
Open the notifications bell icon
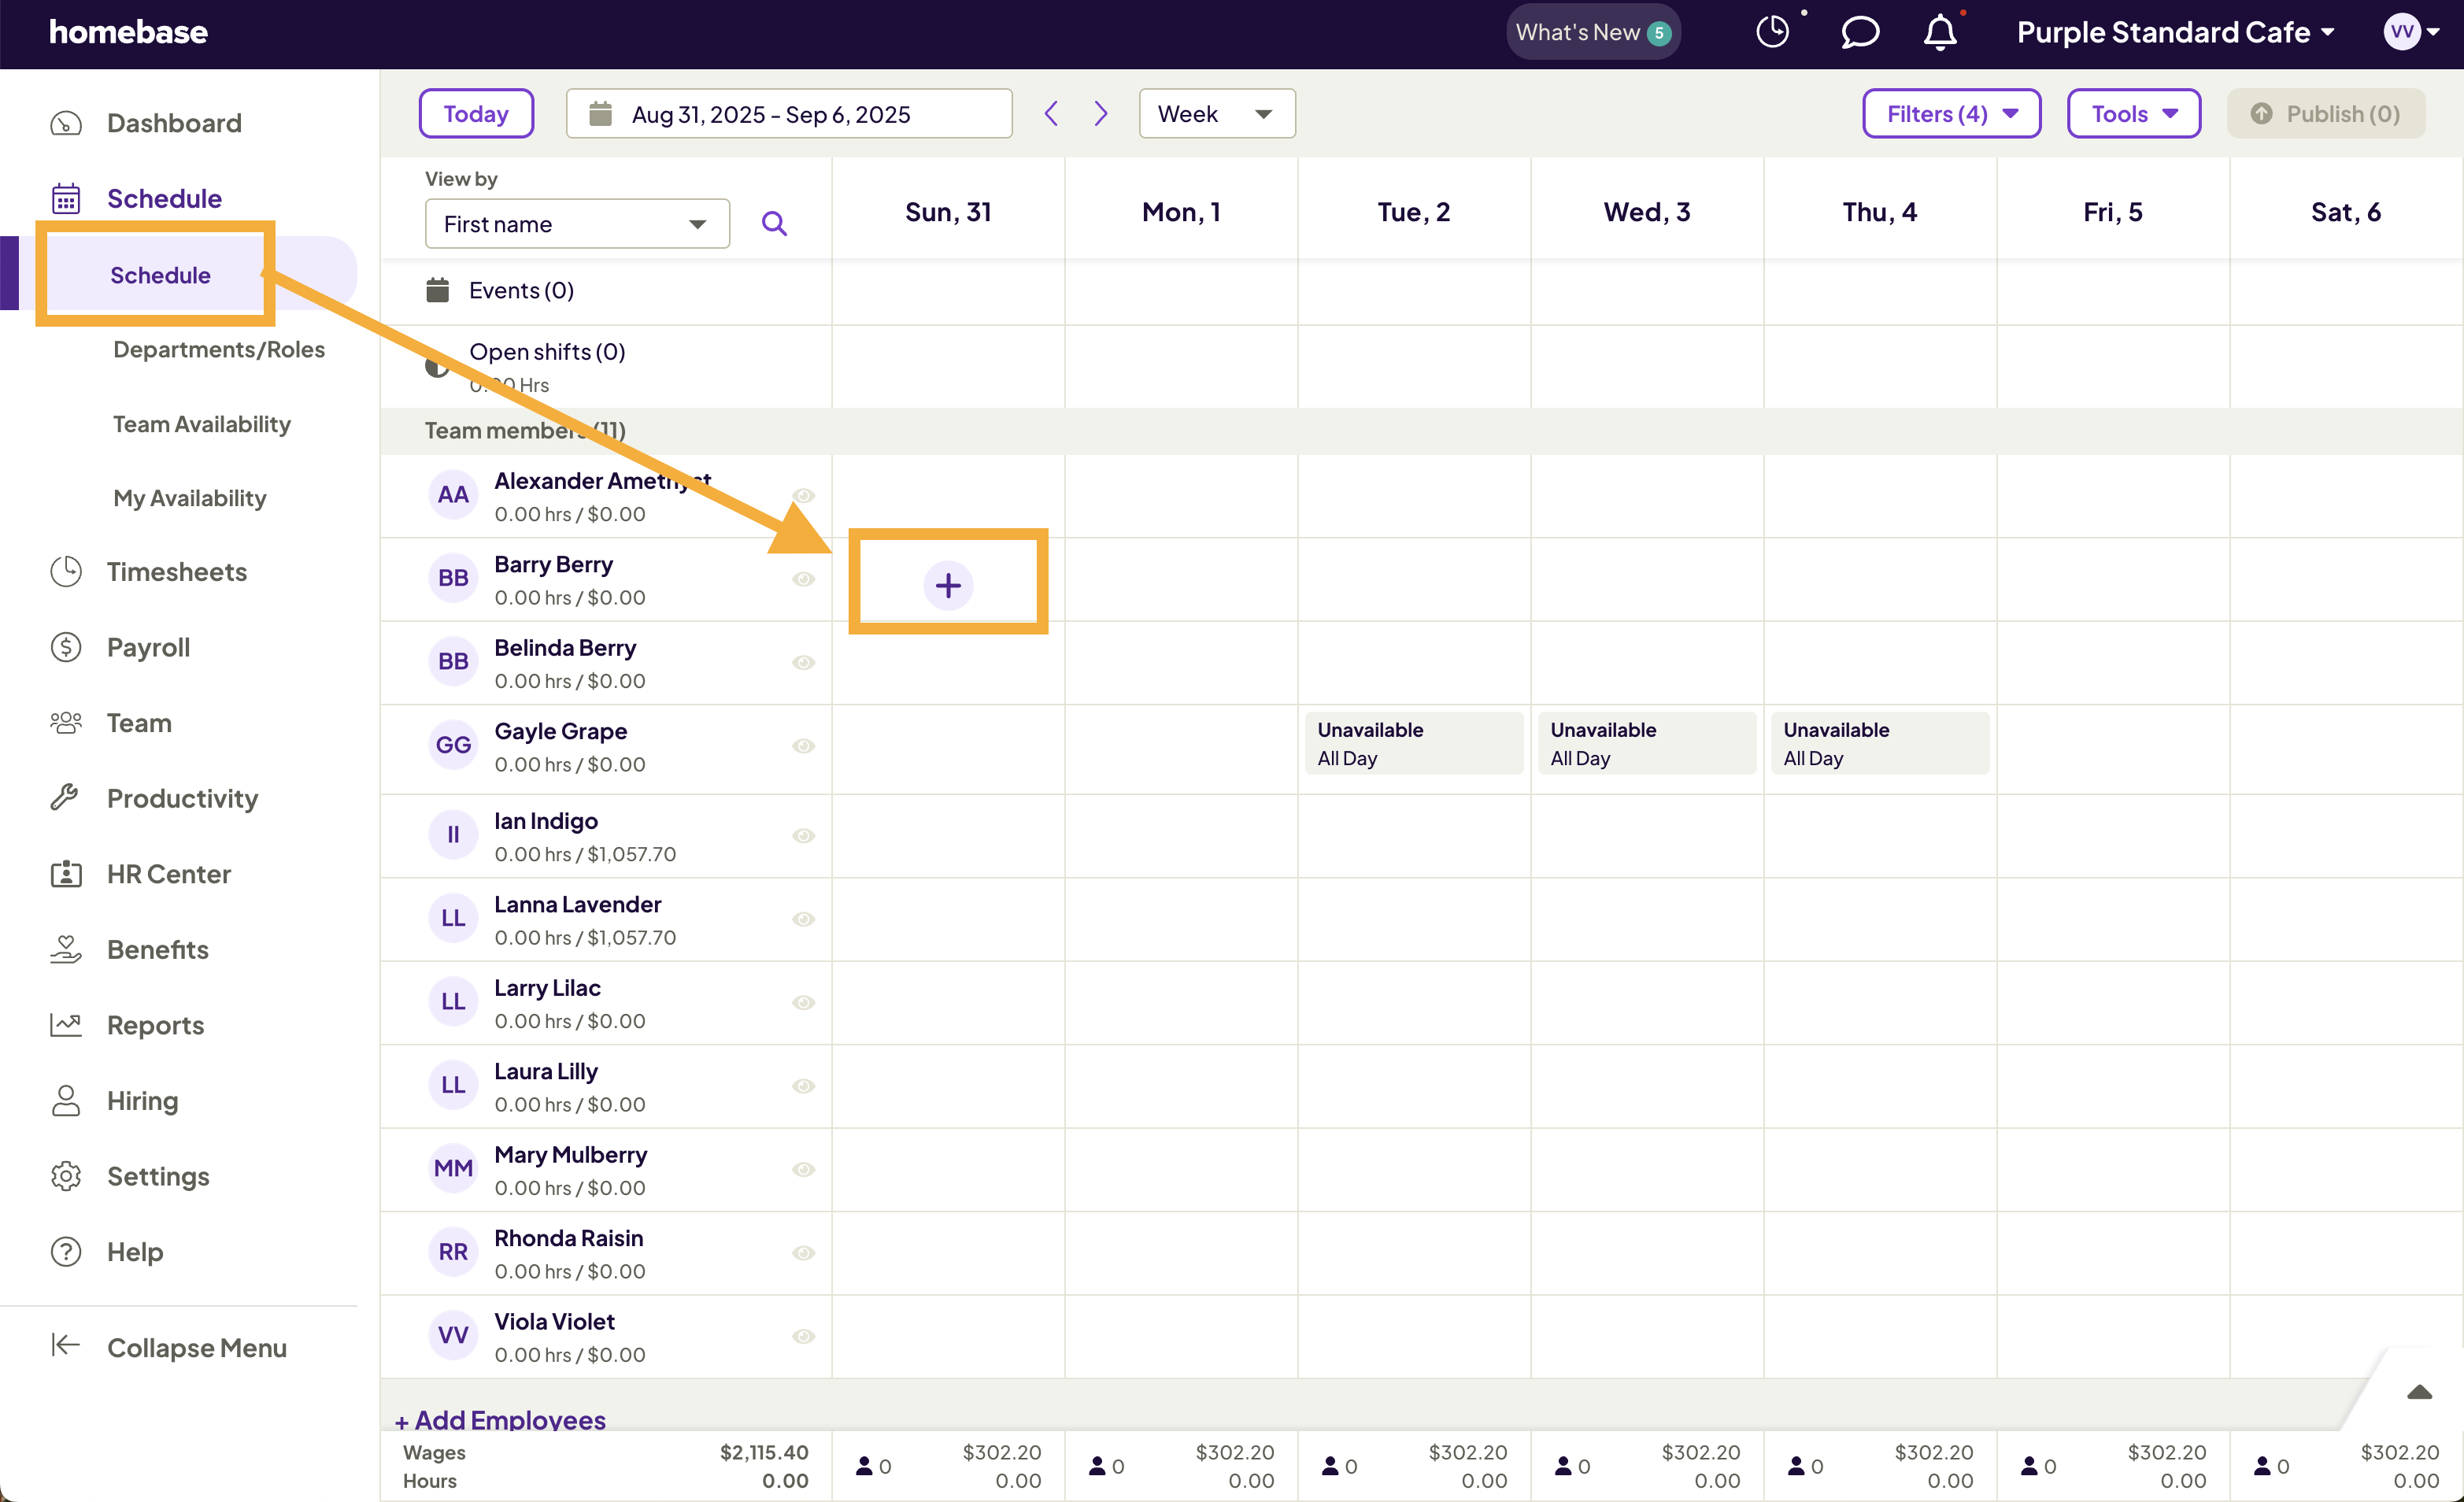[1938, 31]
